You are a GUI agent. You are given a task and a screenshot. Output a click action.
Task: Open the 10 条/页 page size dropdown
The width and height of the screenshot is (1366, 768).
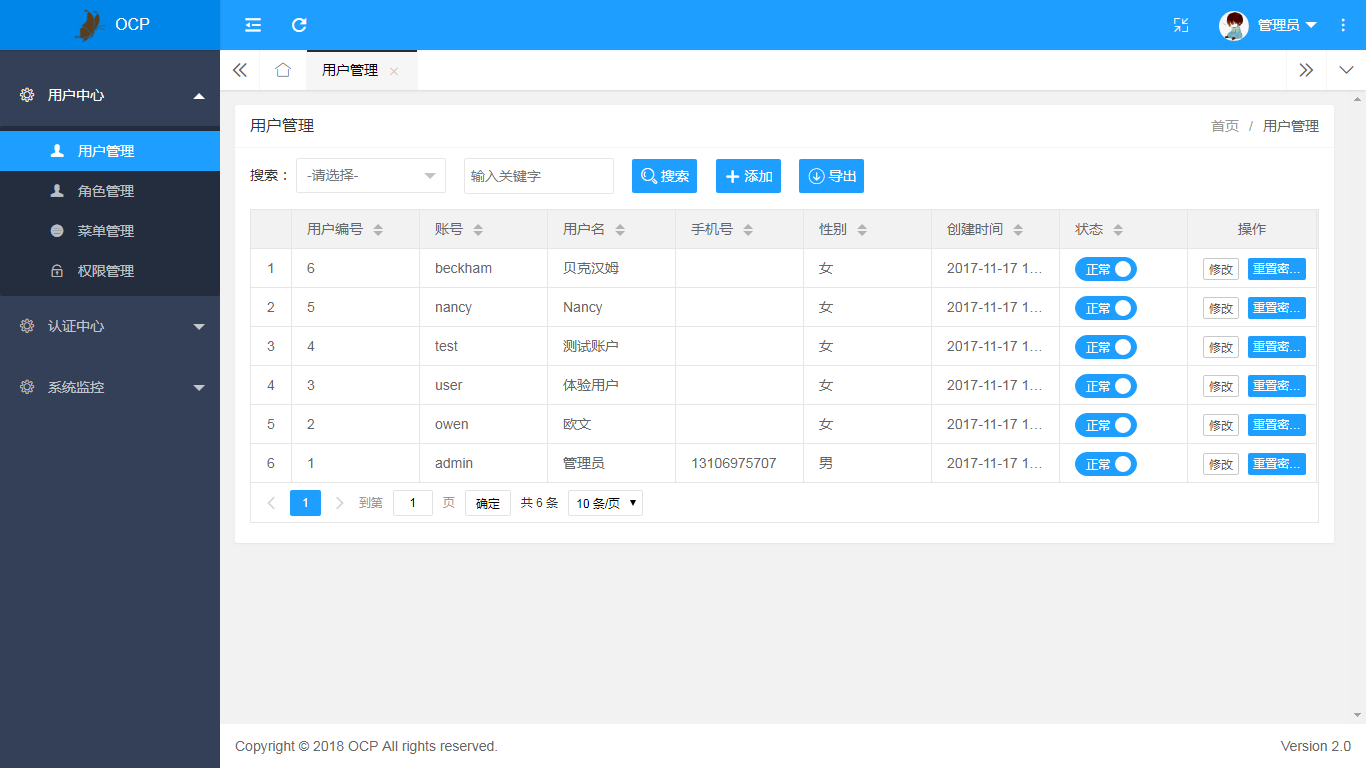pyautogui.click(x=605, y=503)
